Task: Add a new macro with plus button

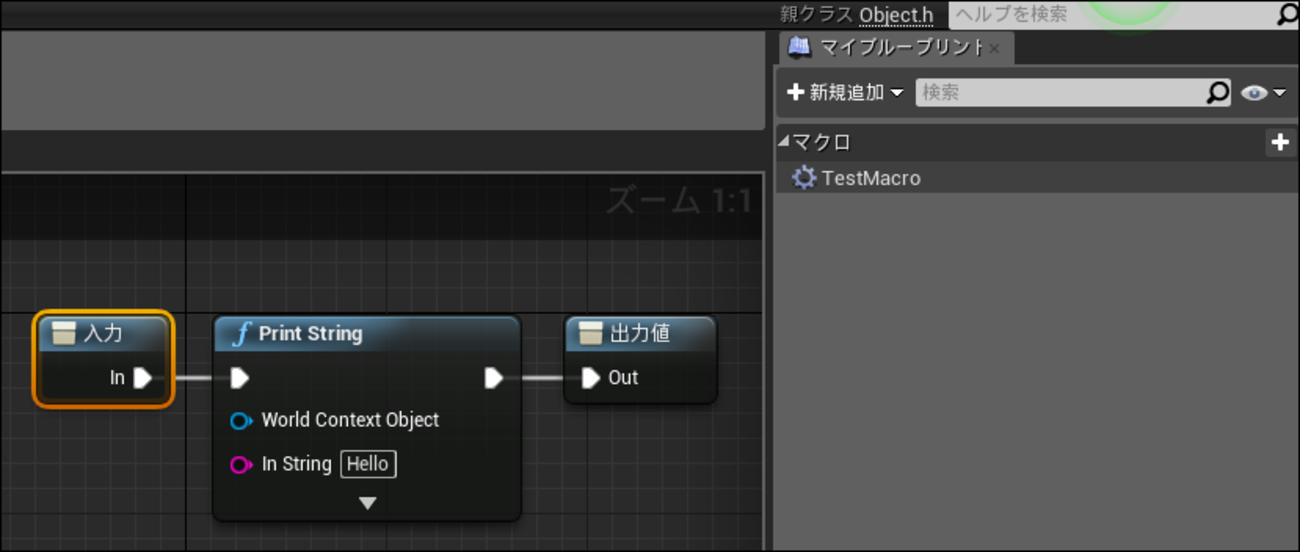Action: (x=1280, y=142)
